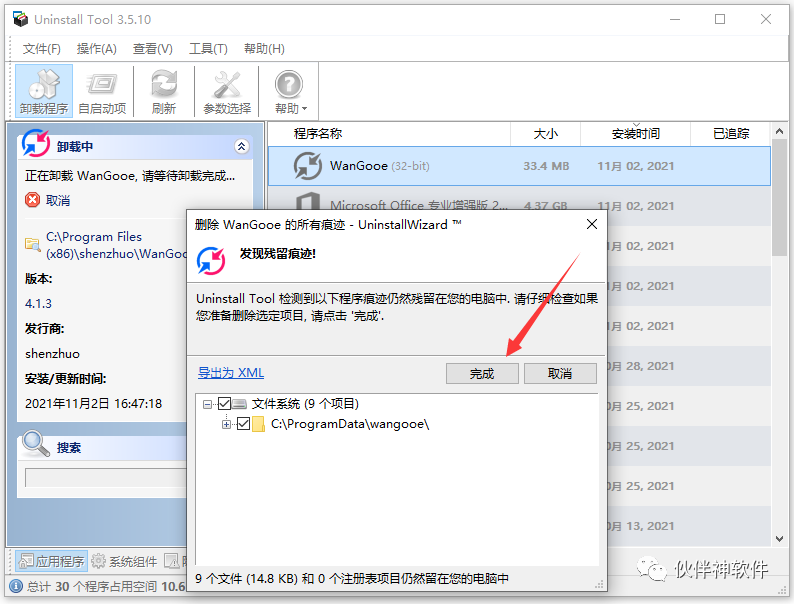Click the program list scrollbar up arrow
The width and height of the screenshot is (794, 604).
[779, 131]
